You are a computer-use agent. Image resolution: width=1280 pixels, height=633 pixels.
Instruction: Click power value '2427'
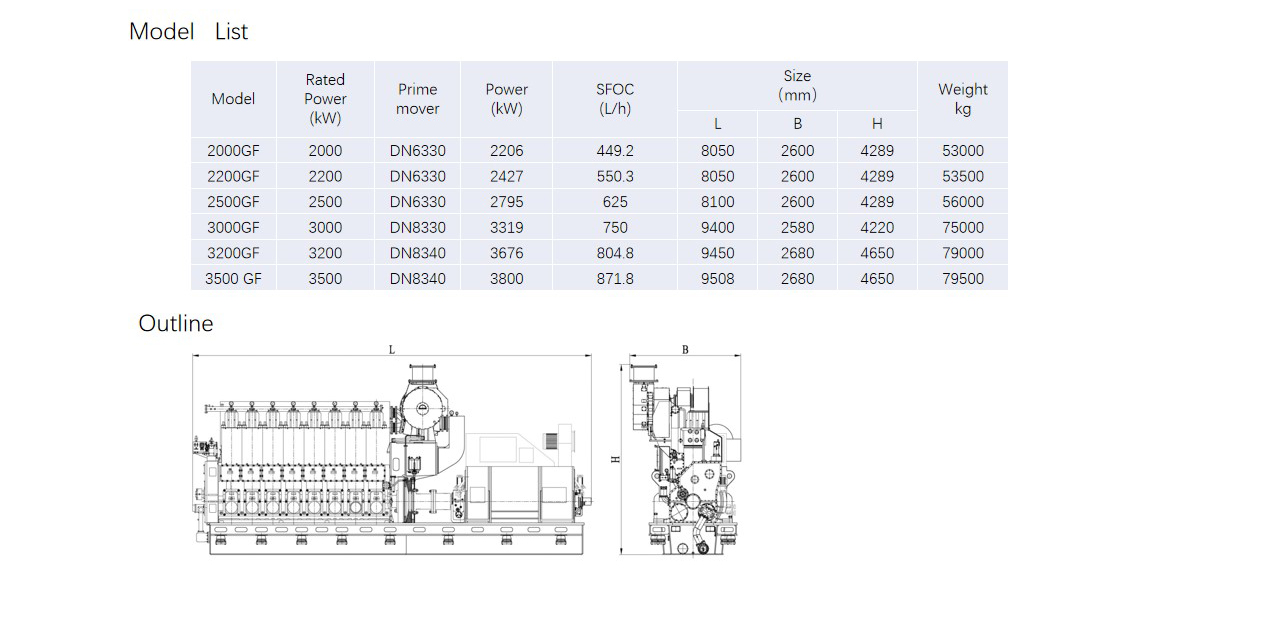(506, 176)
